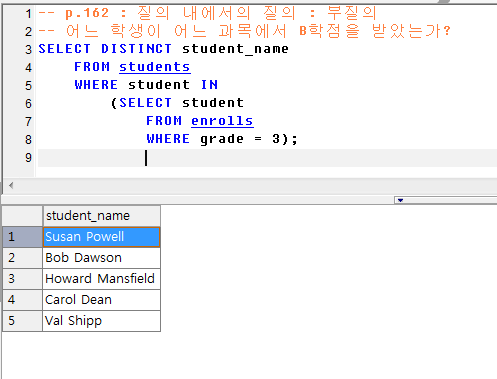The height and width of the screenshot is (379, 497).
Task: Click the grid corner select-all cell
Action: (x=23, y=216)
